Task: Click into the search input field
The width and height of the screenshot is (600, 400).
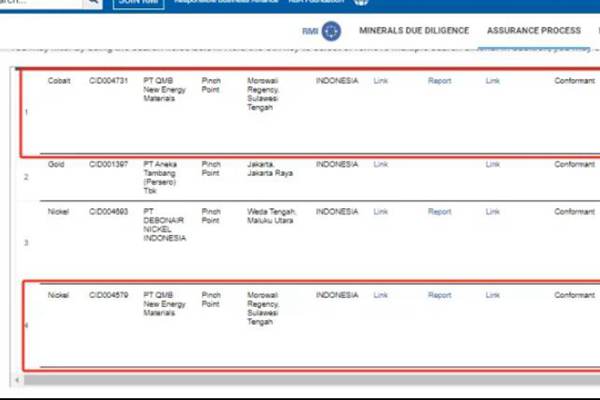Action: (40, 3)
